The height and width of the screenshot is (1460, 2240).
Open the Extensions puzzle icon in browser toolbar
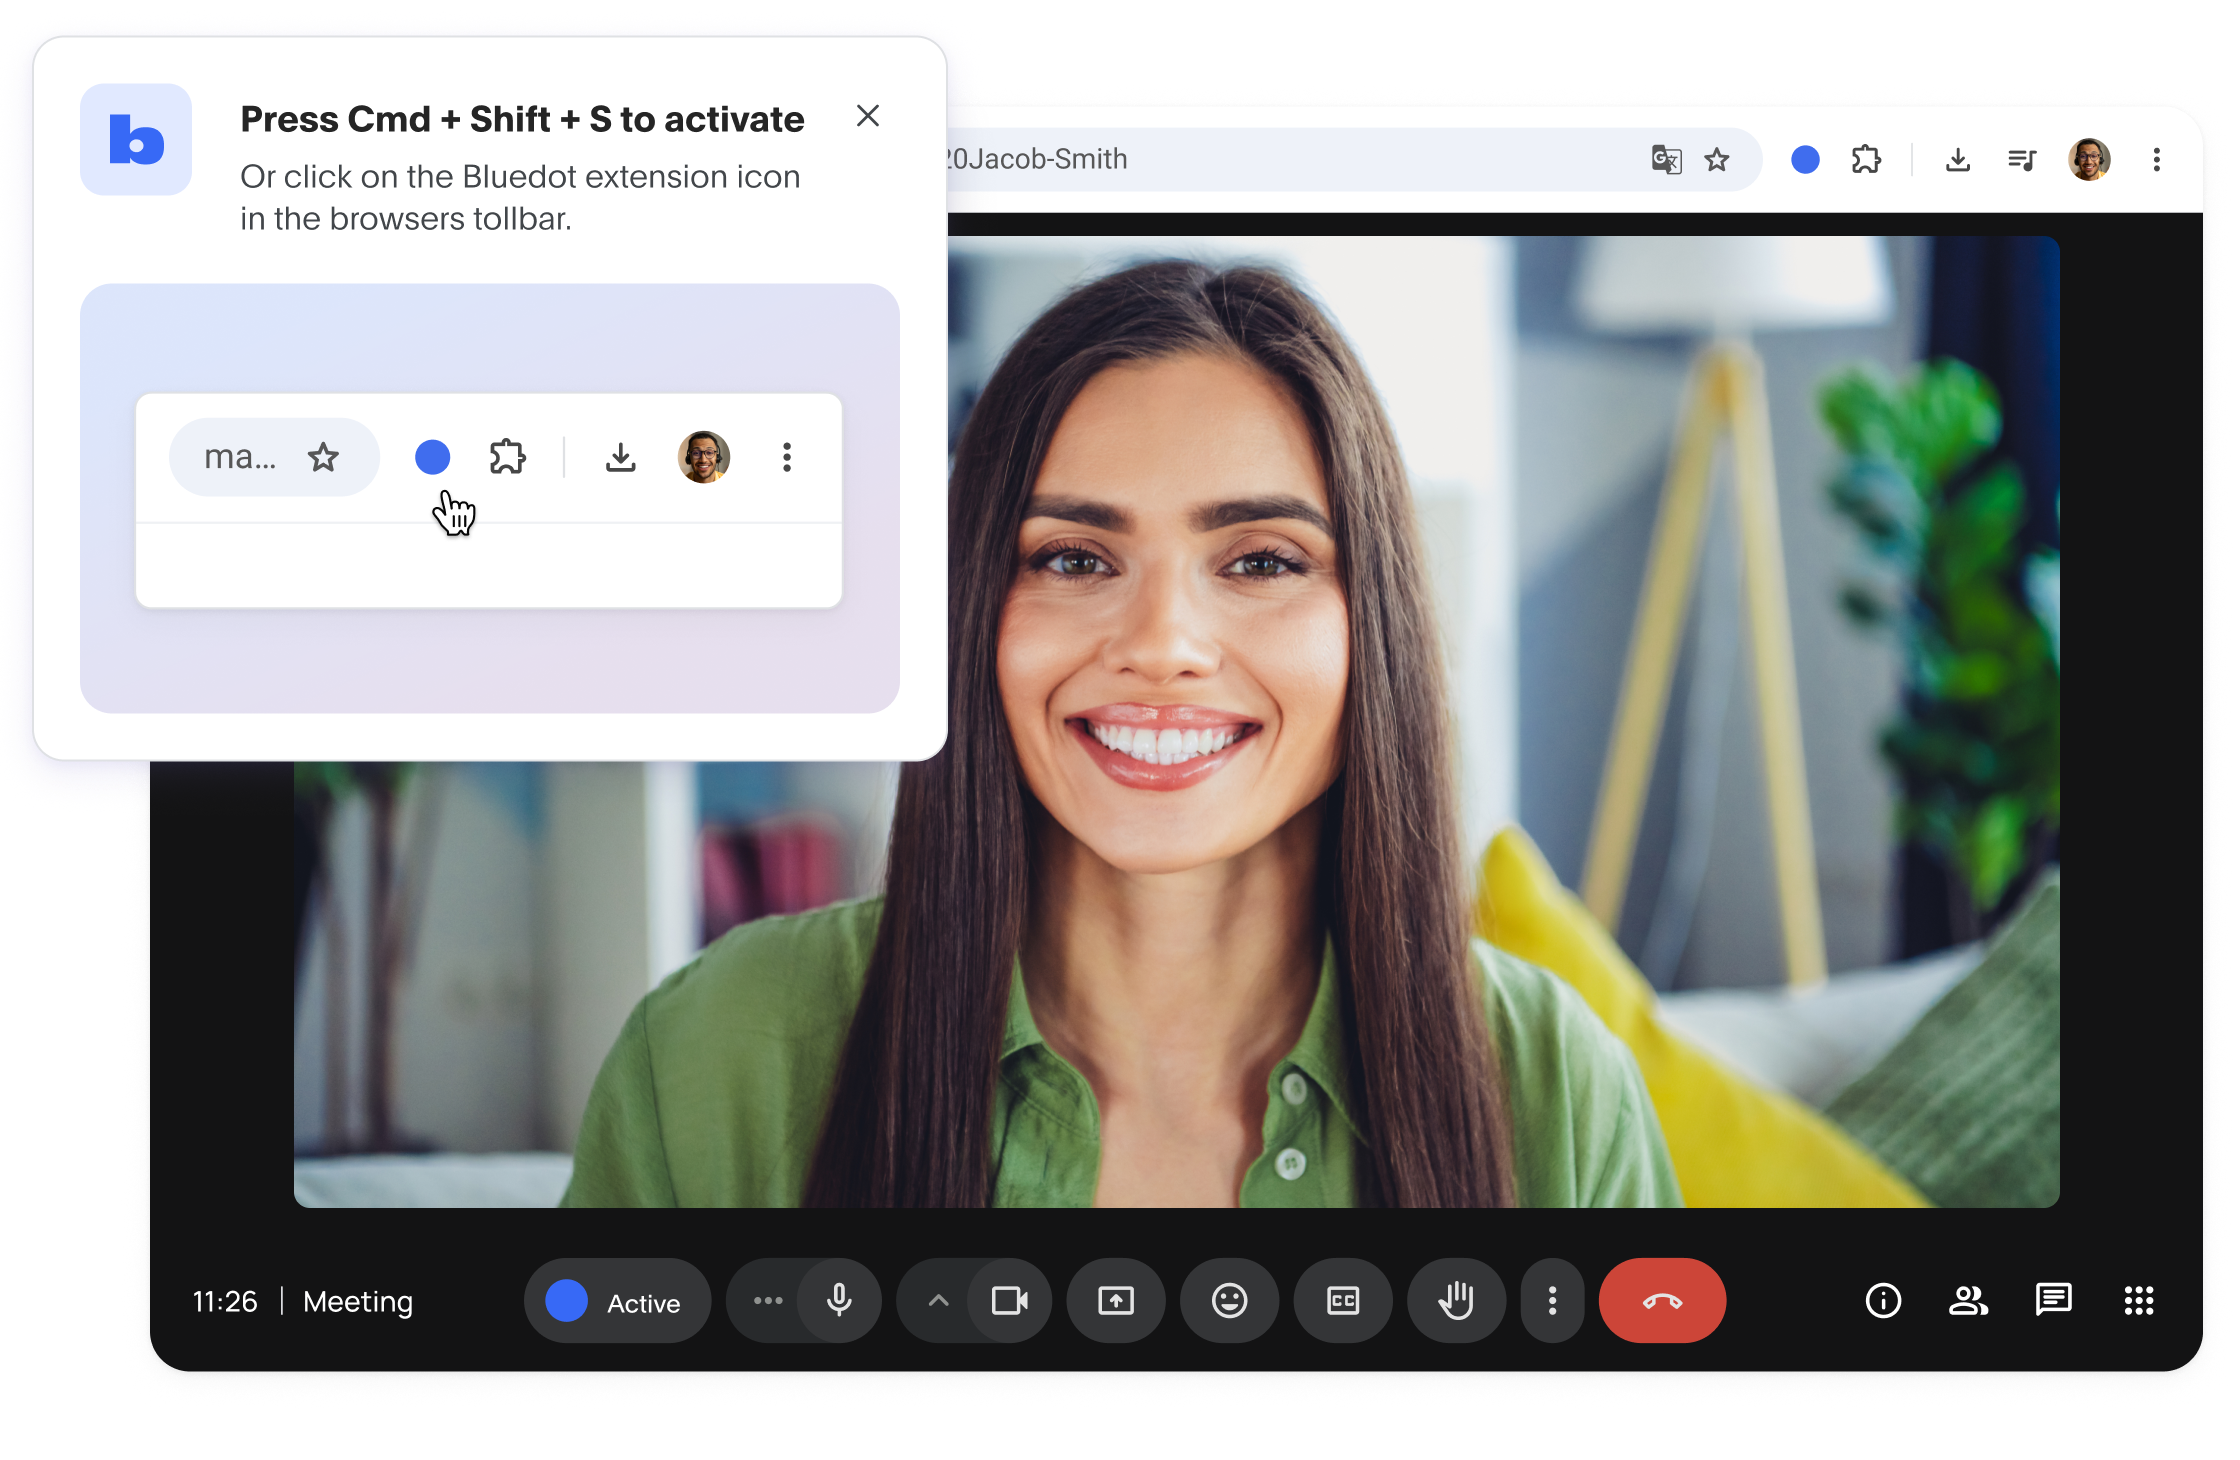(x=1866, y=159)
